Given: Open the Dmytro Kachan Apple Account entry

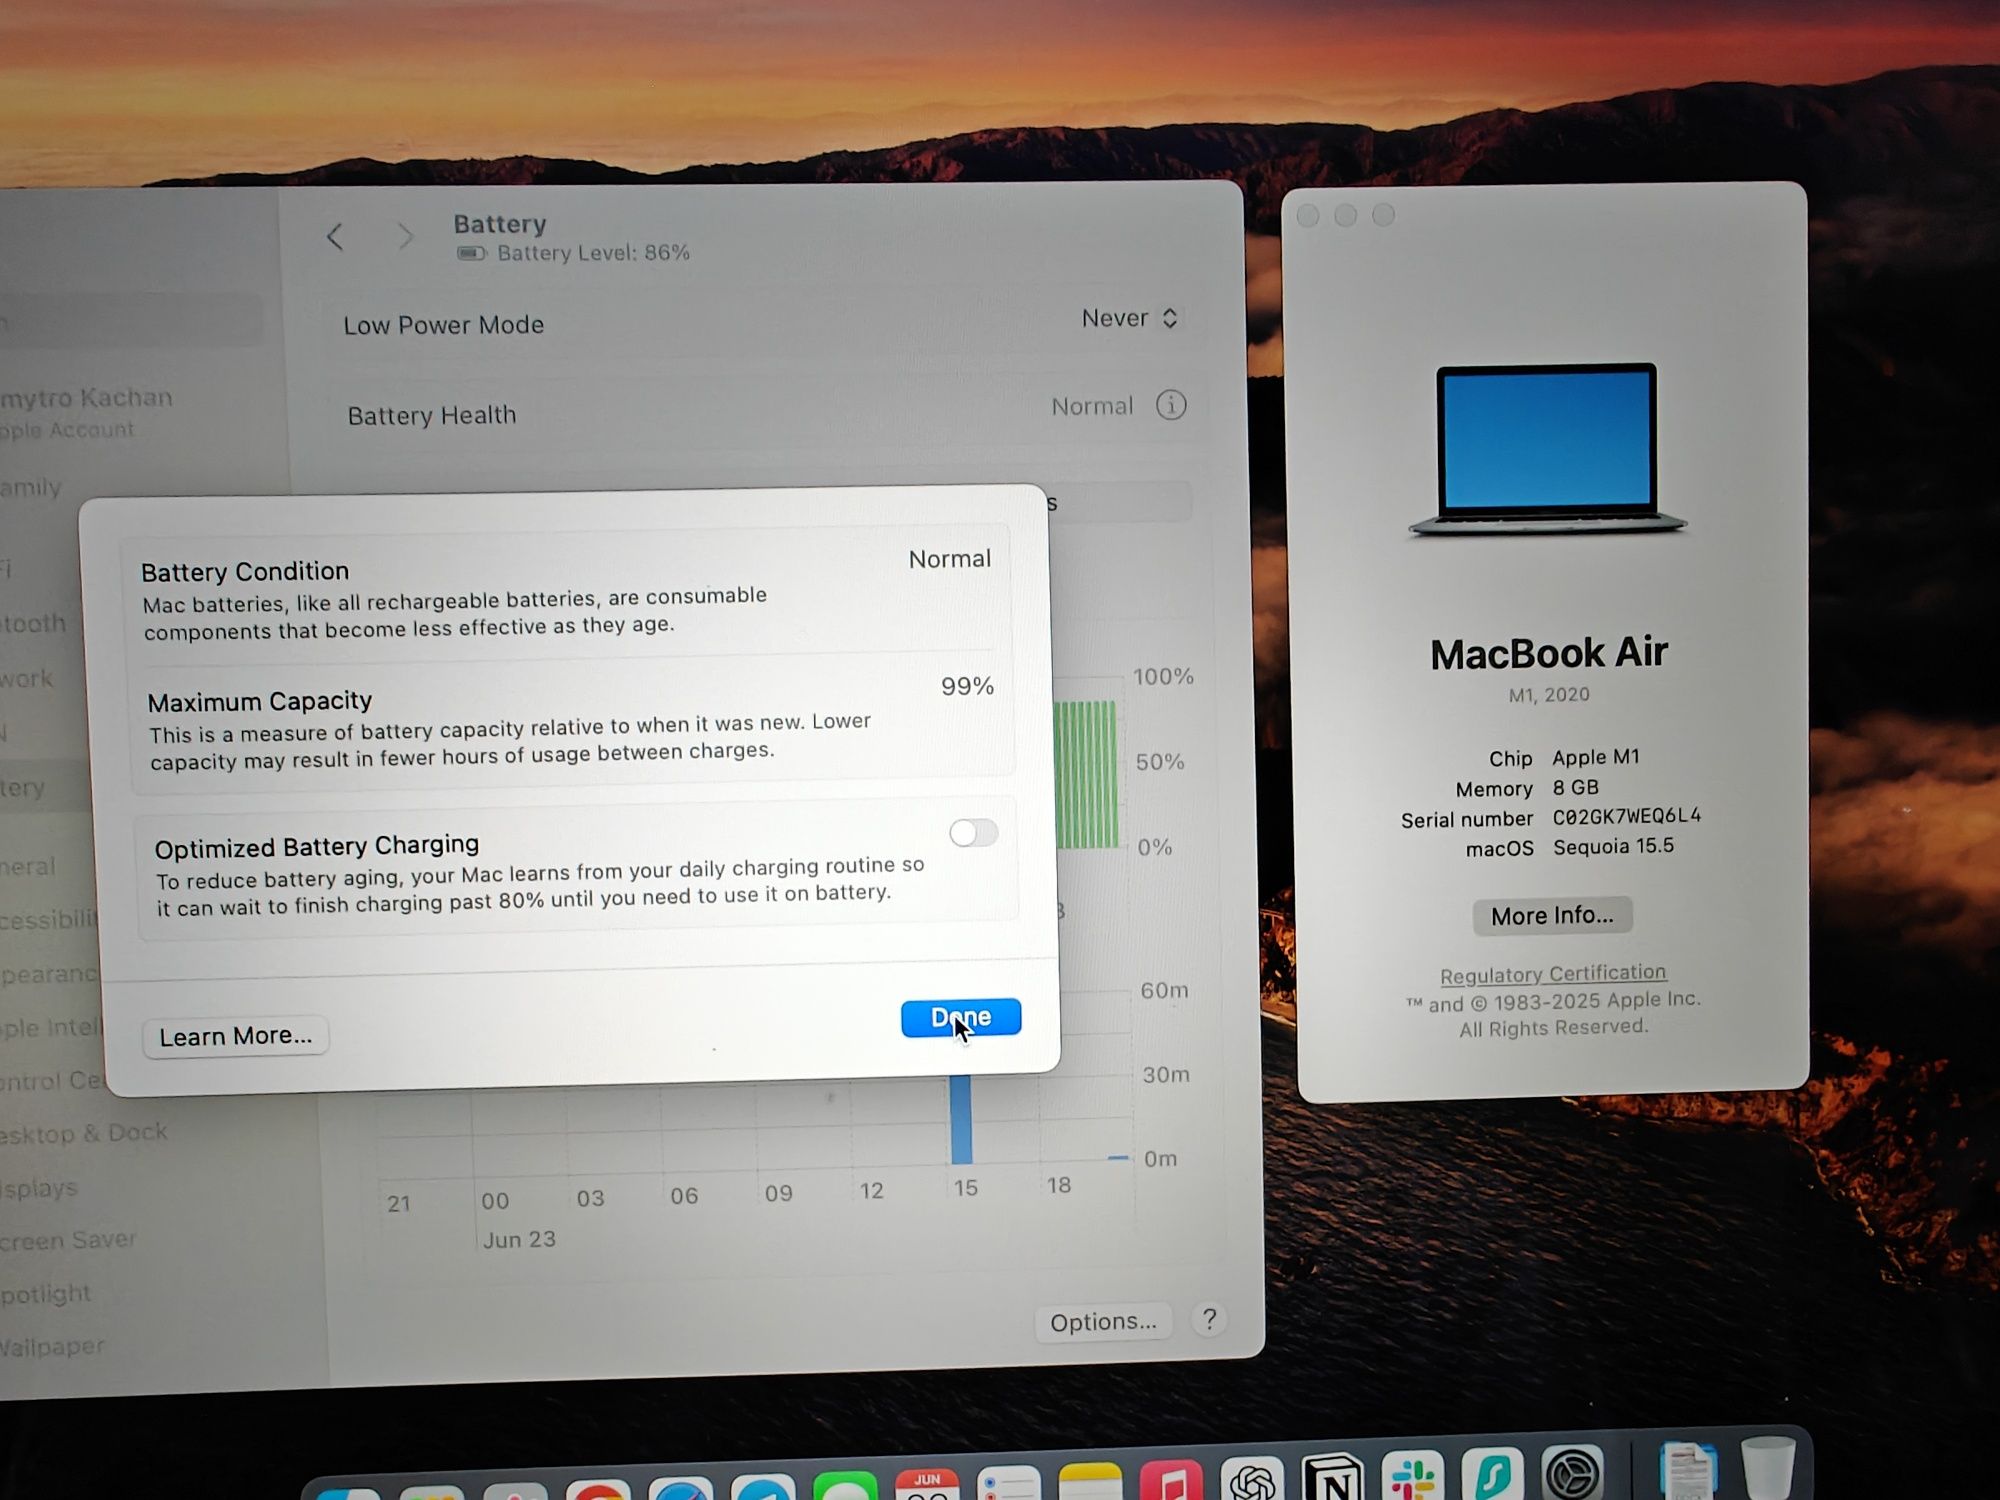Looking at the screenshot, I should (x=86, y=412).
